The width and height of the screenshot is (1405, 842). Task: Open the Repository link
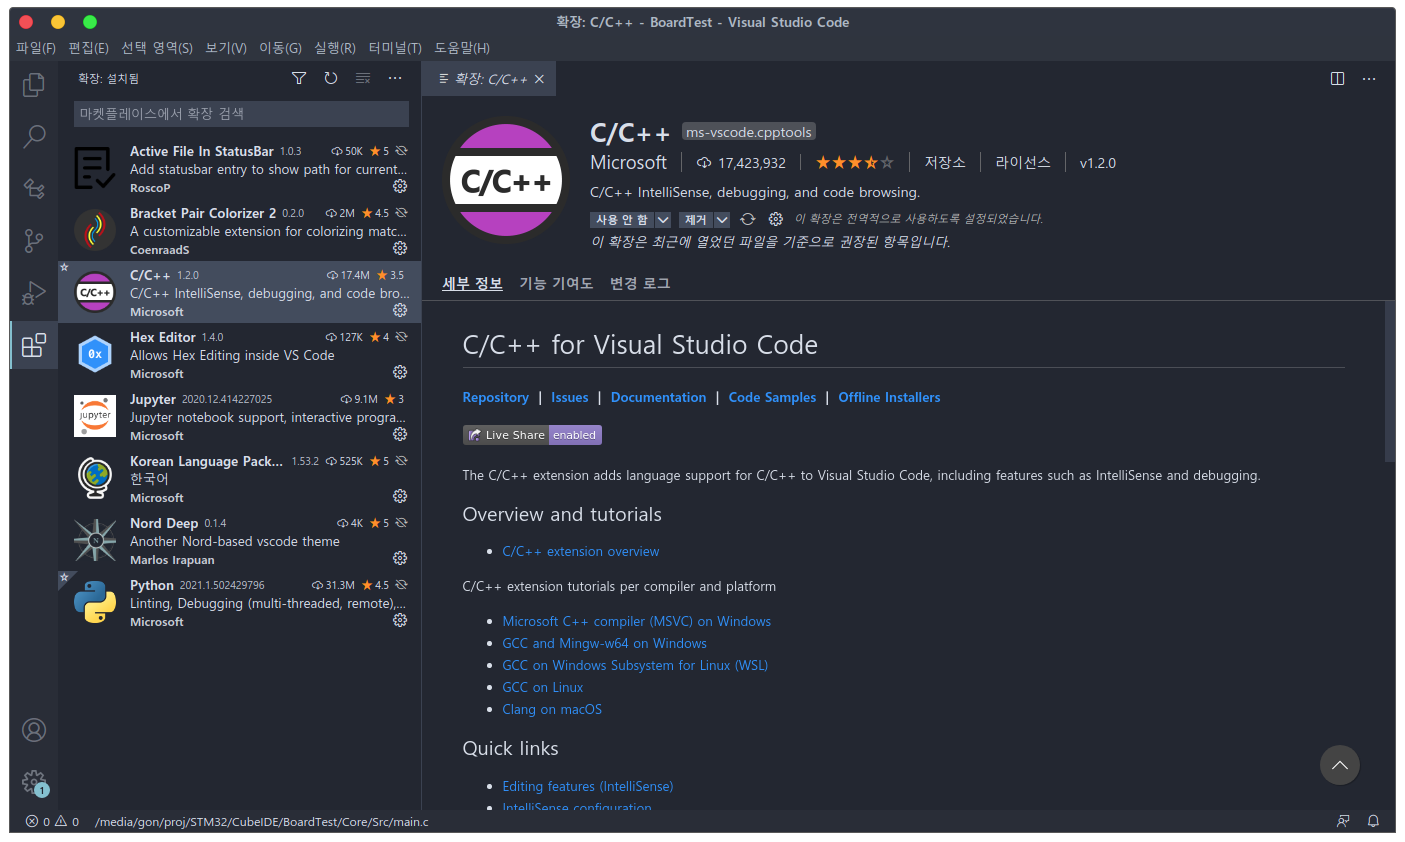(x=495, y=397)
